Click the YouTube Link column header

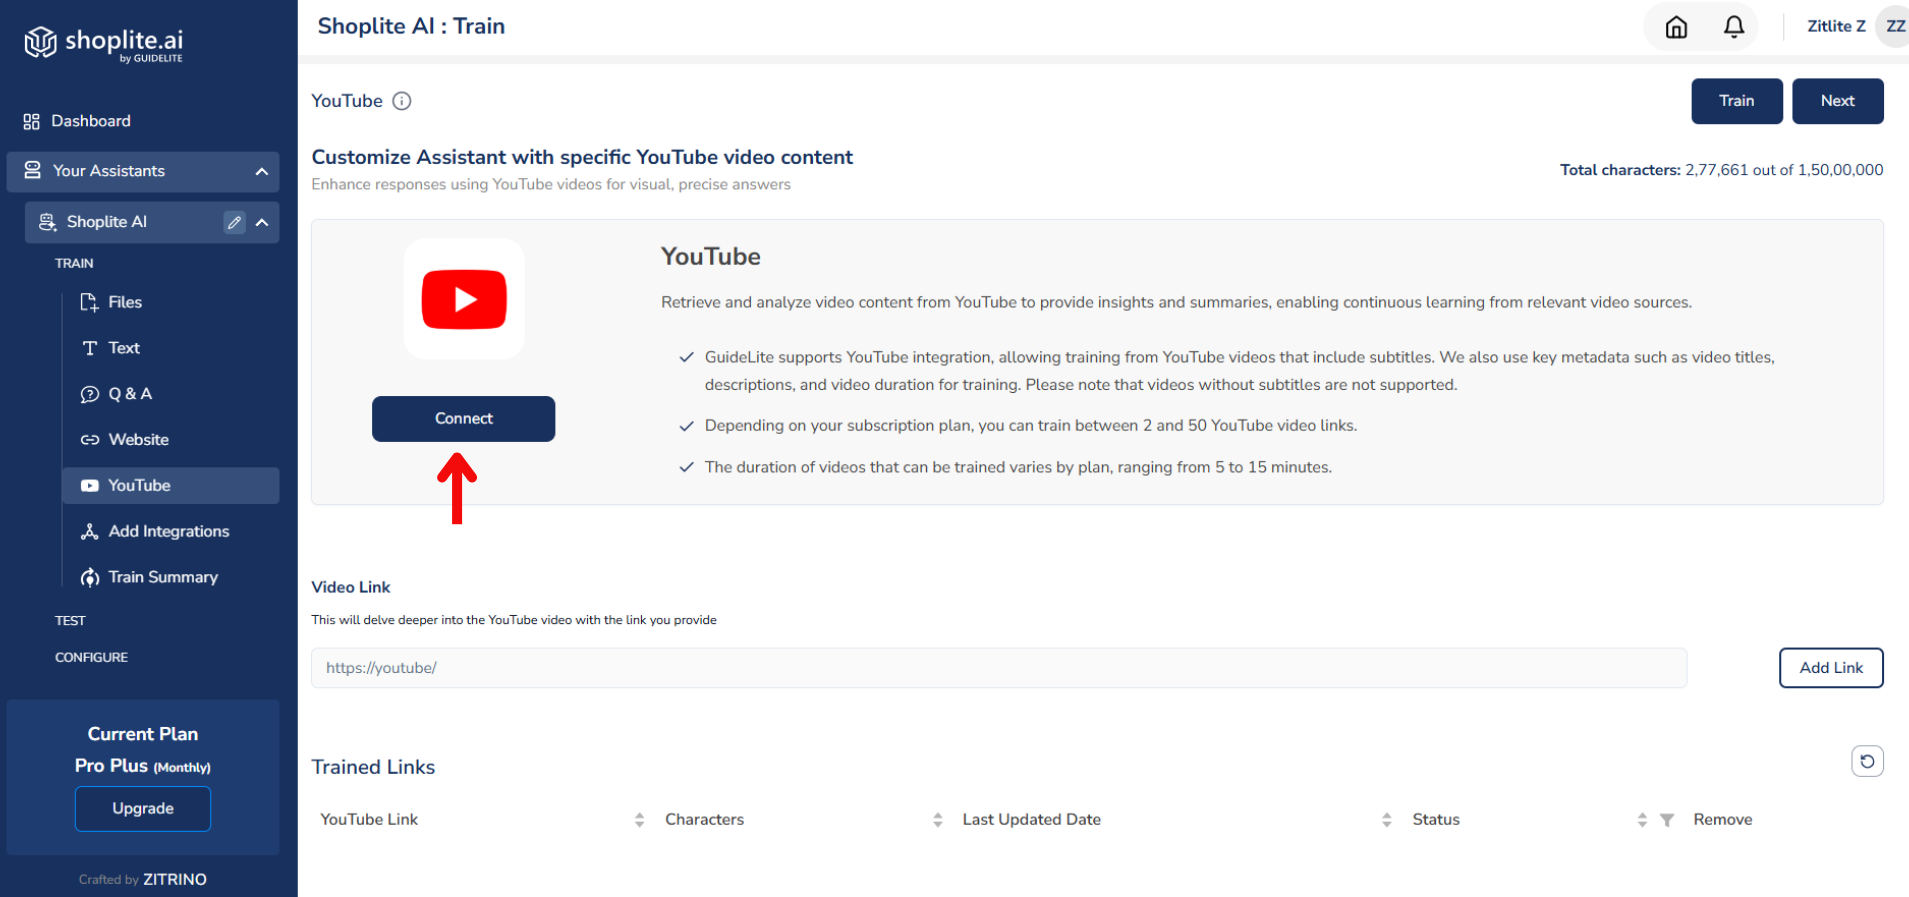[x=369, y=820]
